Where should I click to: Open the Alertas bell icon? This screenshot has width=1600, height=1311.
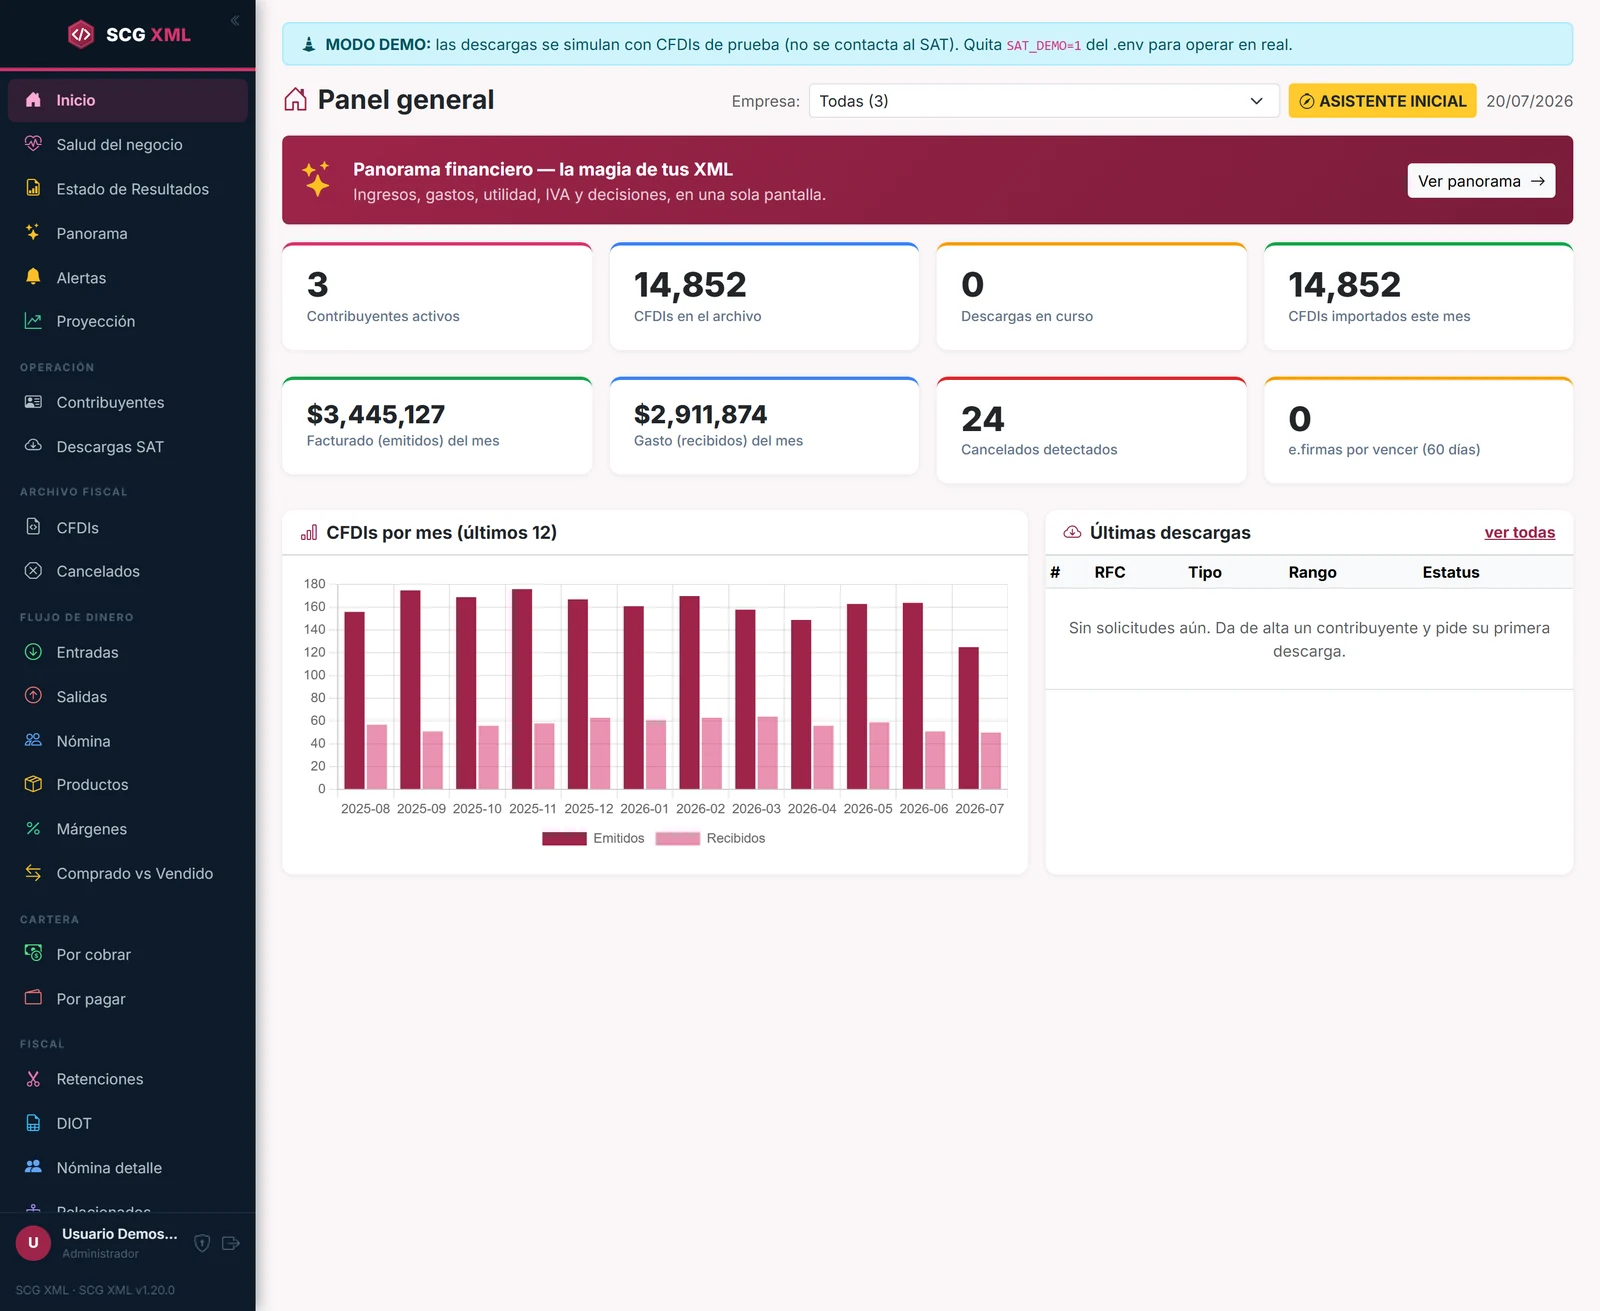[x=33, y=277]
